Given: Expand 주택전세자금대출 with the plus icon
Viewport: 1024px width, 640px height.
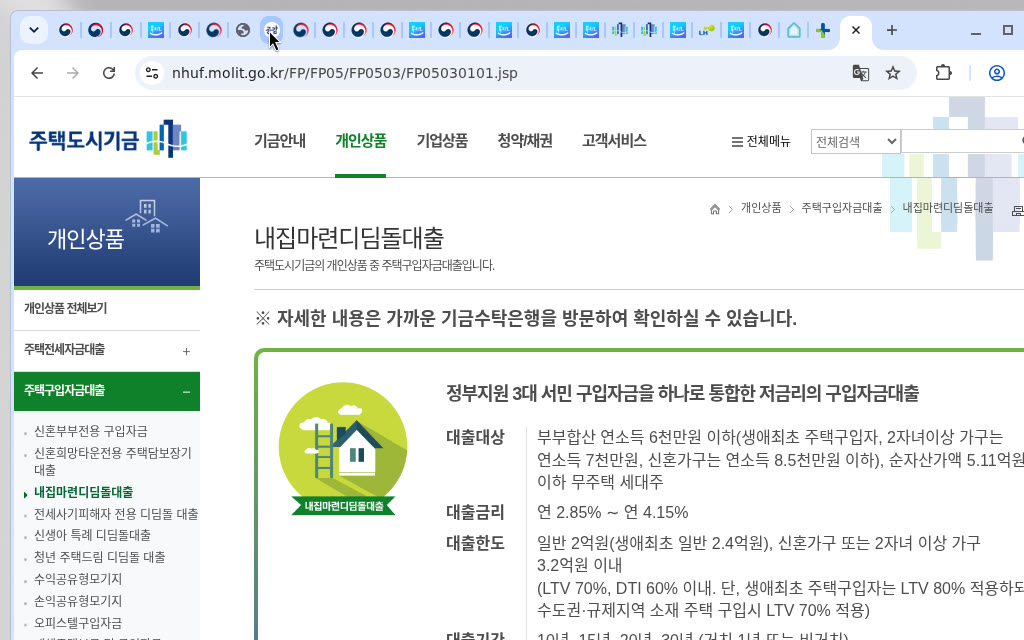Looking at the screenshot, I should (186, 351).
